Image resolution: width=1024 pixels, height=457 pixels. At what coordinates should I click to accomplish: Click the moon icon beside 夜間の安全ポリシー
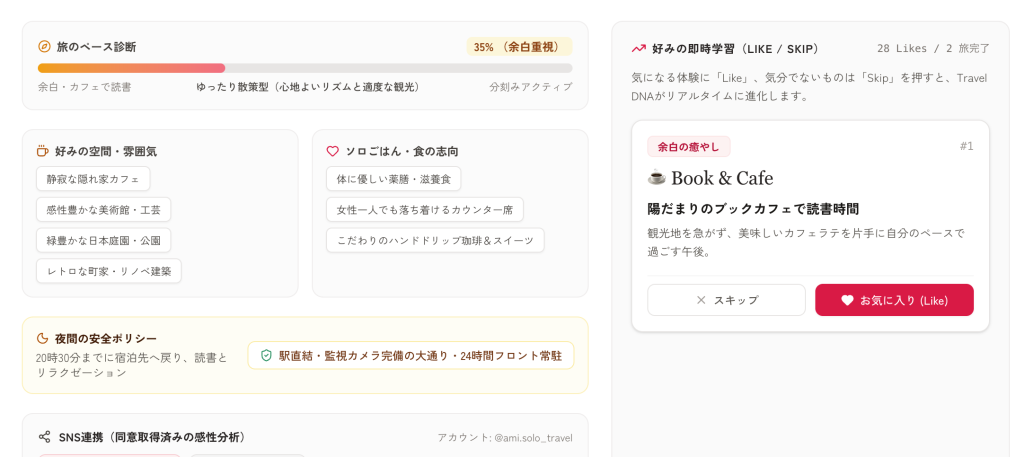(42, 338)
